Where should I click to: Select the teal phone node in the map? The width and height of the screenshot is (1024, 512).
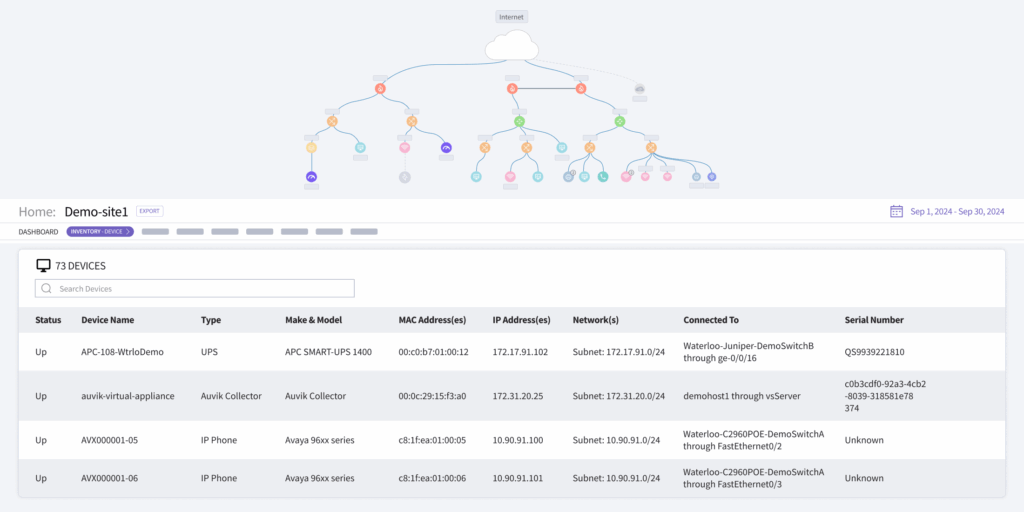603,177
